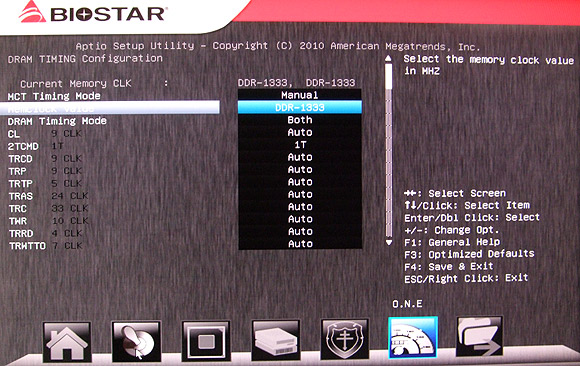Click scrollbar up arrow
Viewport: 580px width, 366px height.
pyautogui.click(x=388, y=58)
